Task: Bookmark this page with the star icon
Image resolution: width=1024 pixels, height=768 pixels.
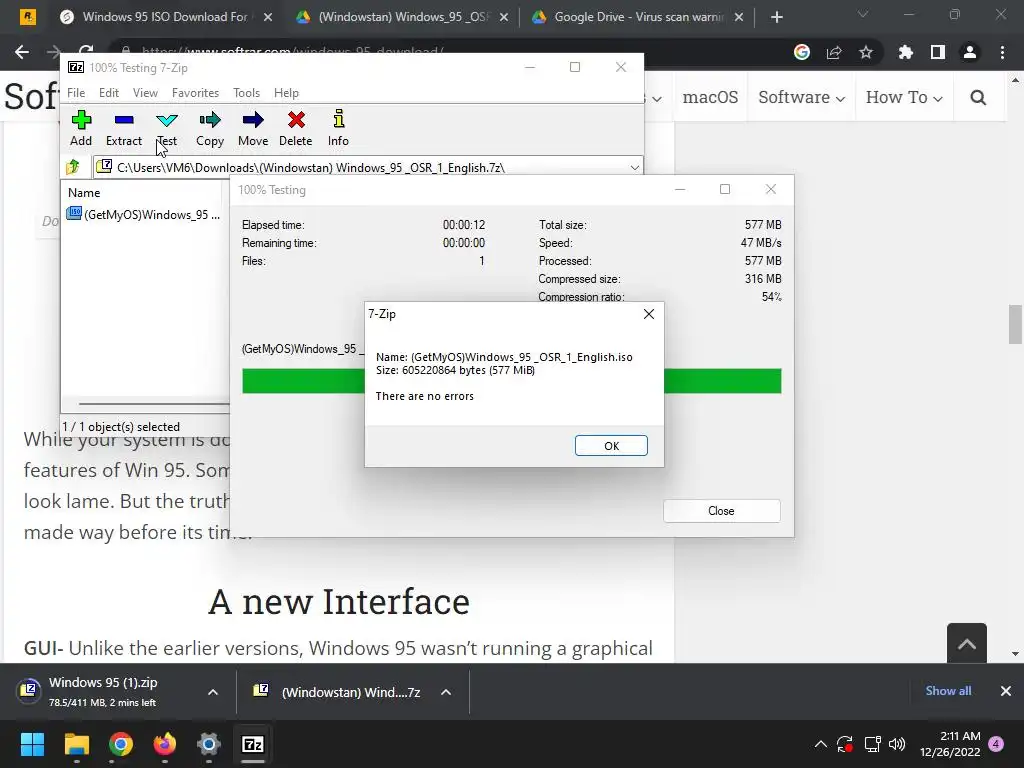Action: [x=866, y=52]
